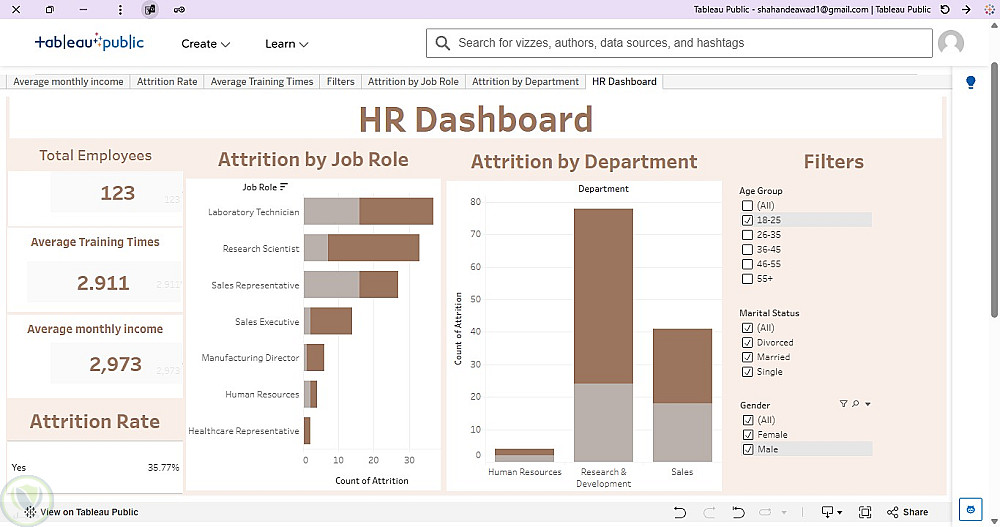
Task: Expand the Learn dropdown menu
Action: click(x=286, y=44)
